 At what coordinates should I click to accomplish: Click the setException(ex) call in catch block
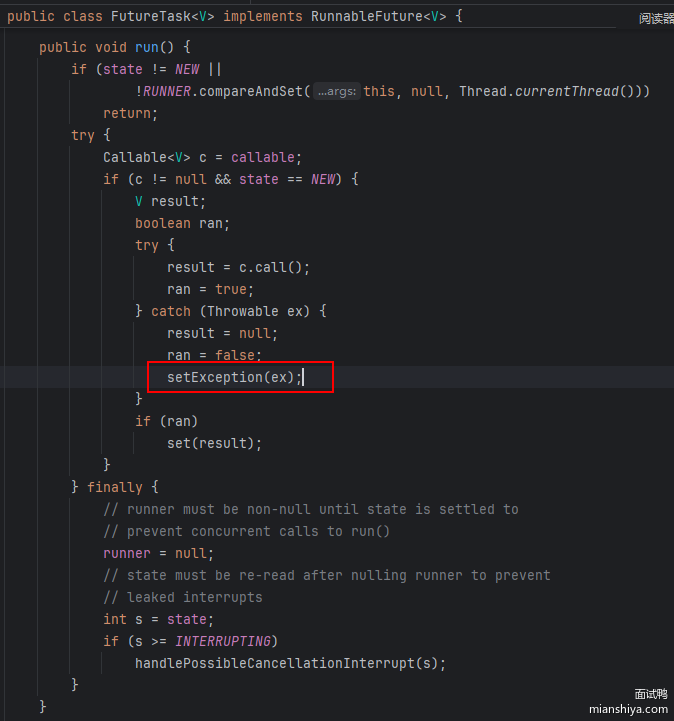tap(232, 377)
